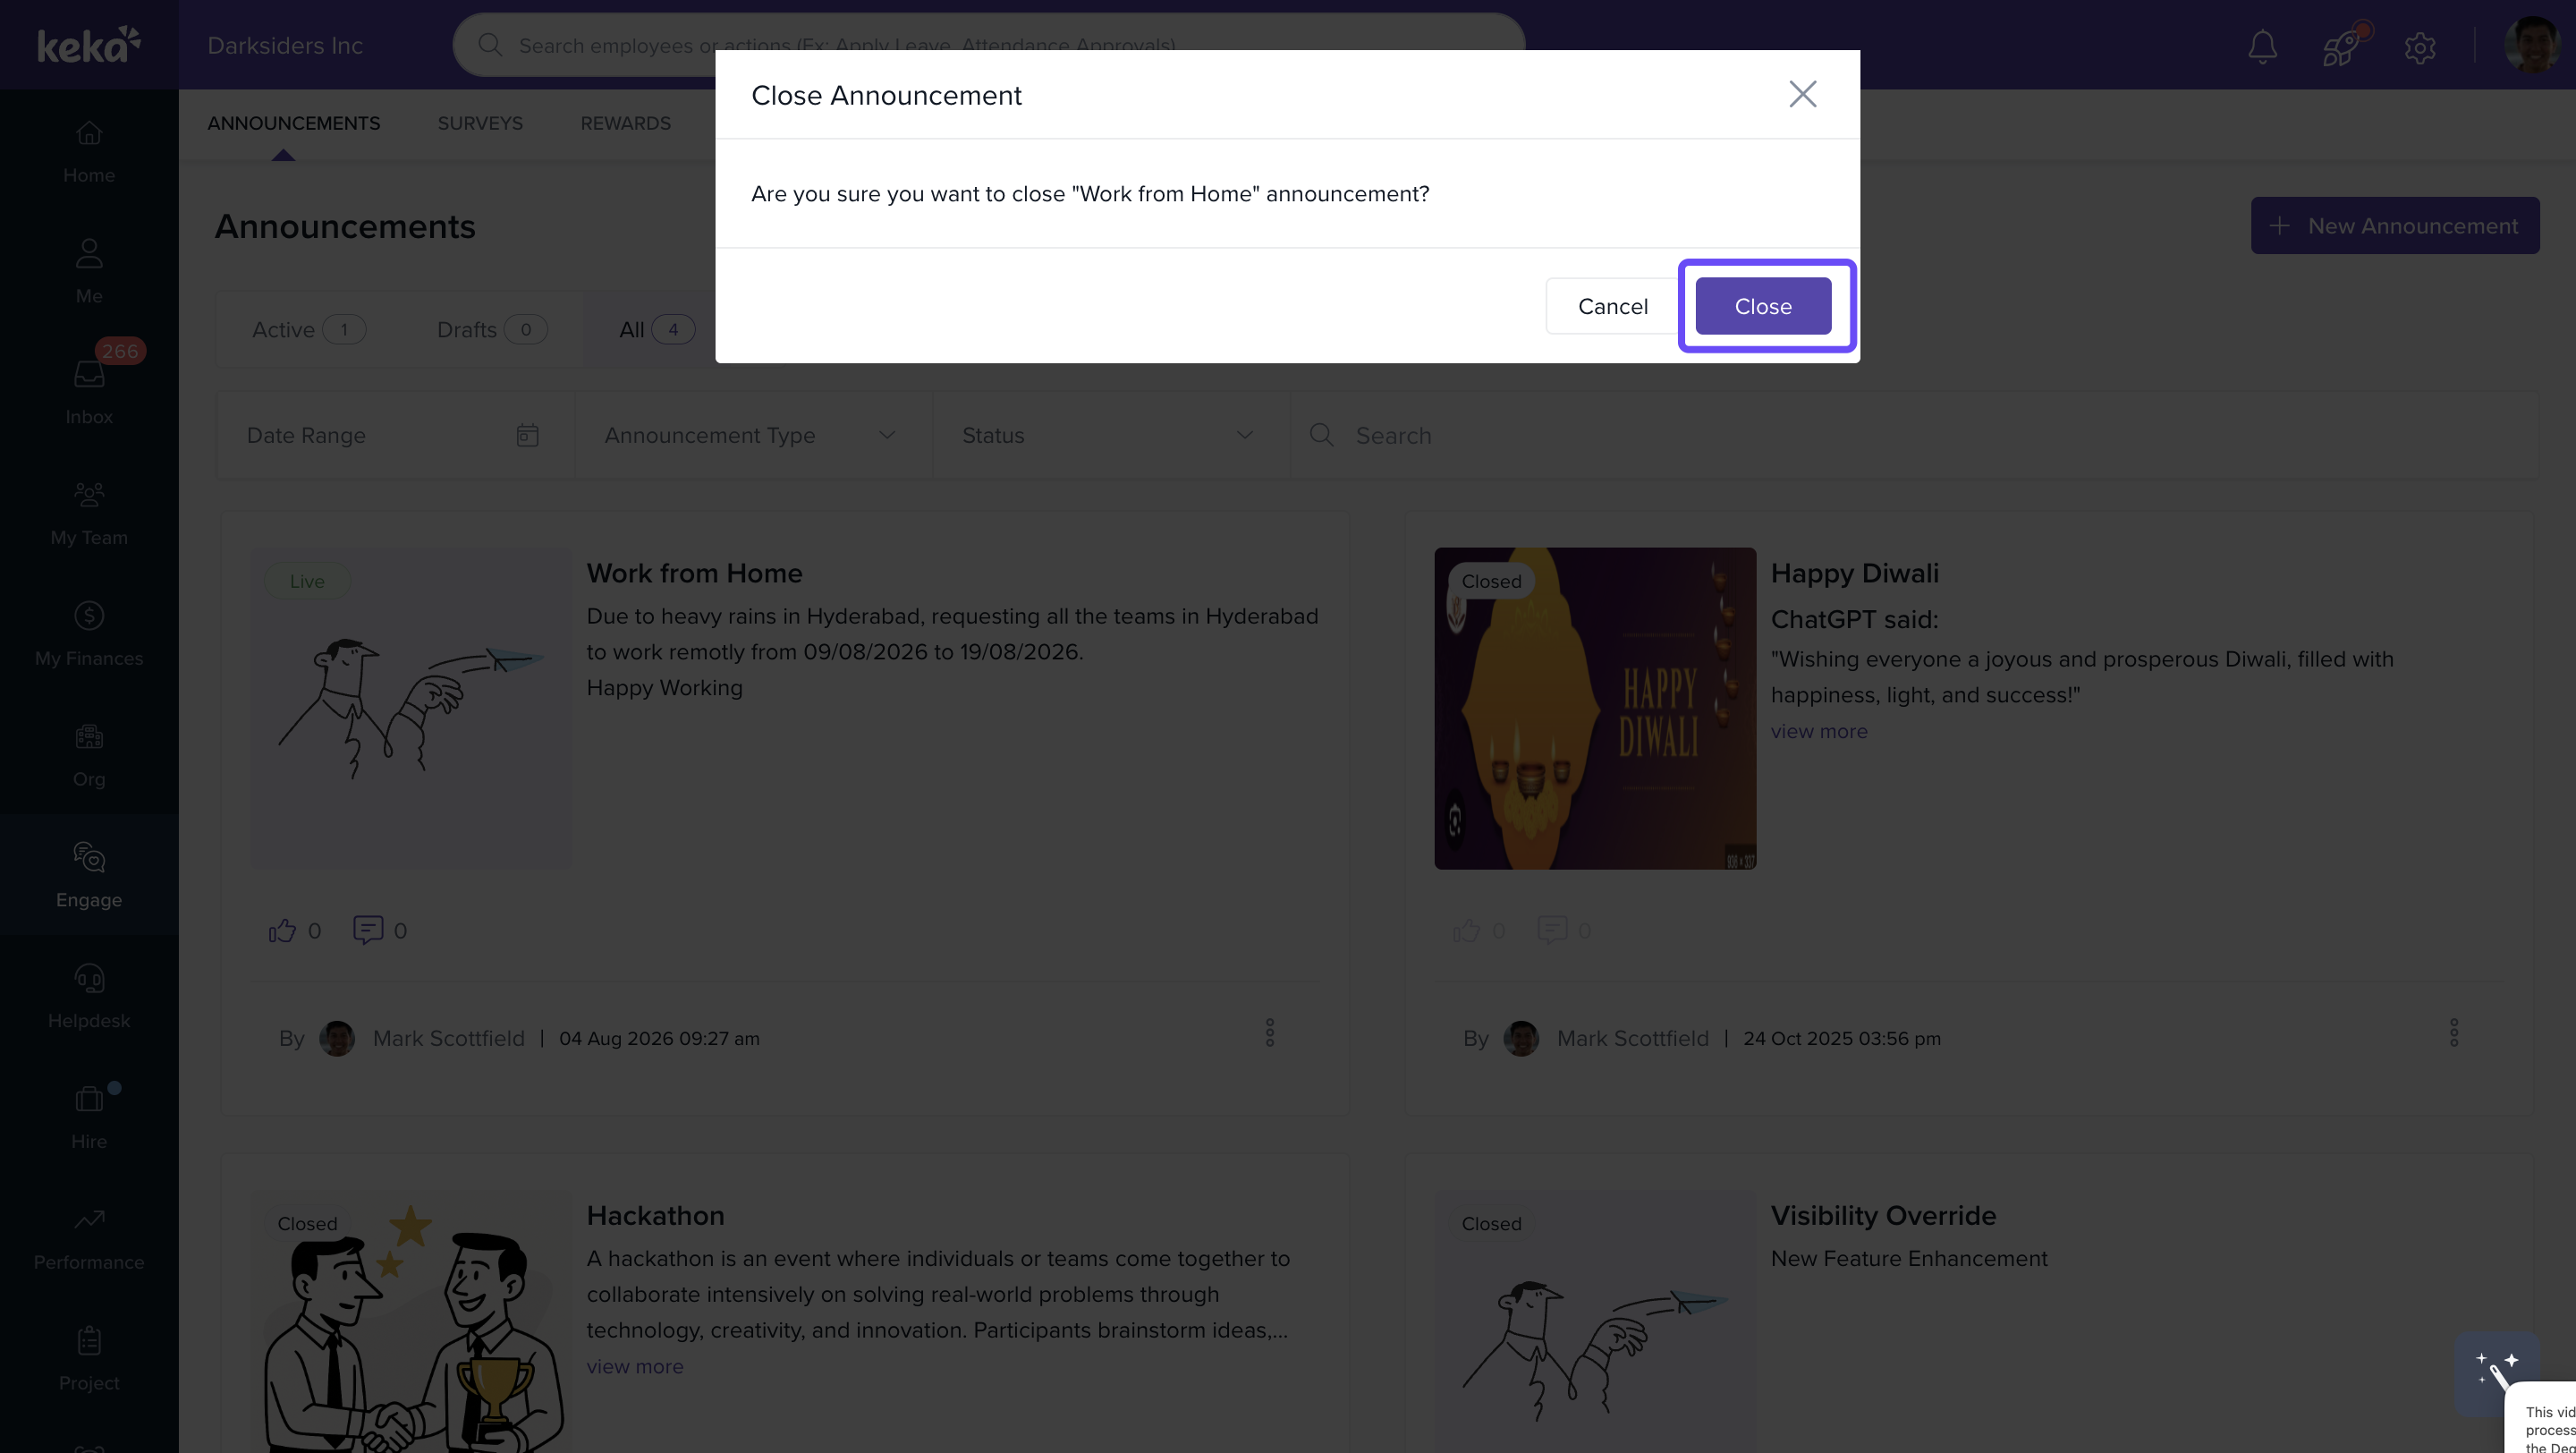Click the Close Announcement dialog title
Screen dimensions: 2576x1453
pos(886,95)
